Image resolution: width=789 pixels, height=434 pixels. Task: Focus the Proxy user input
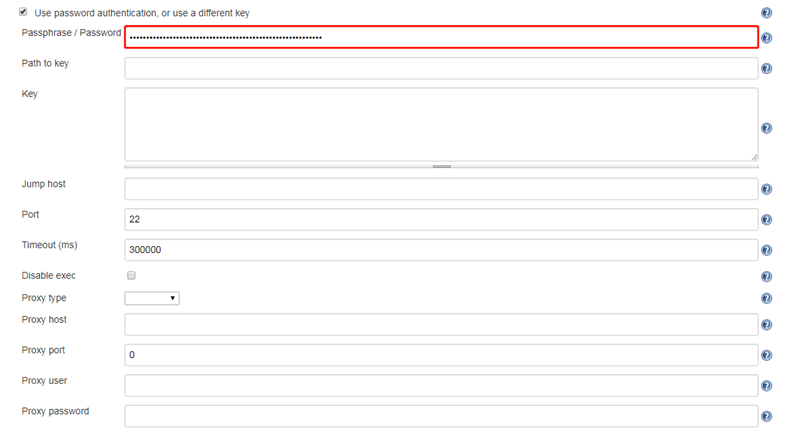441,386
